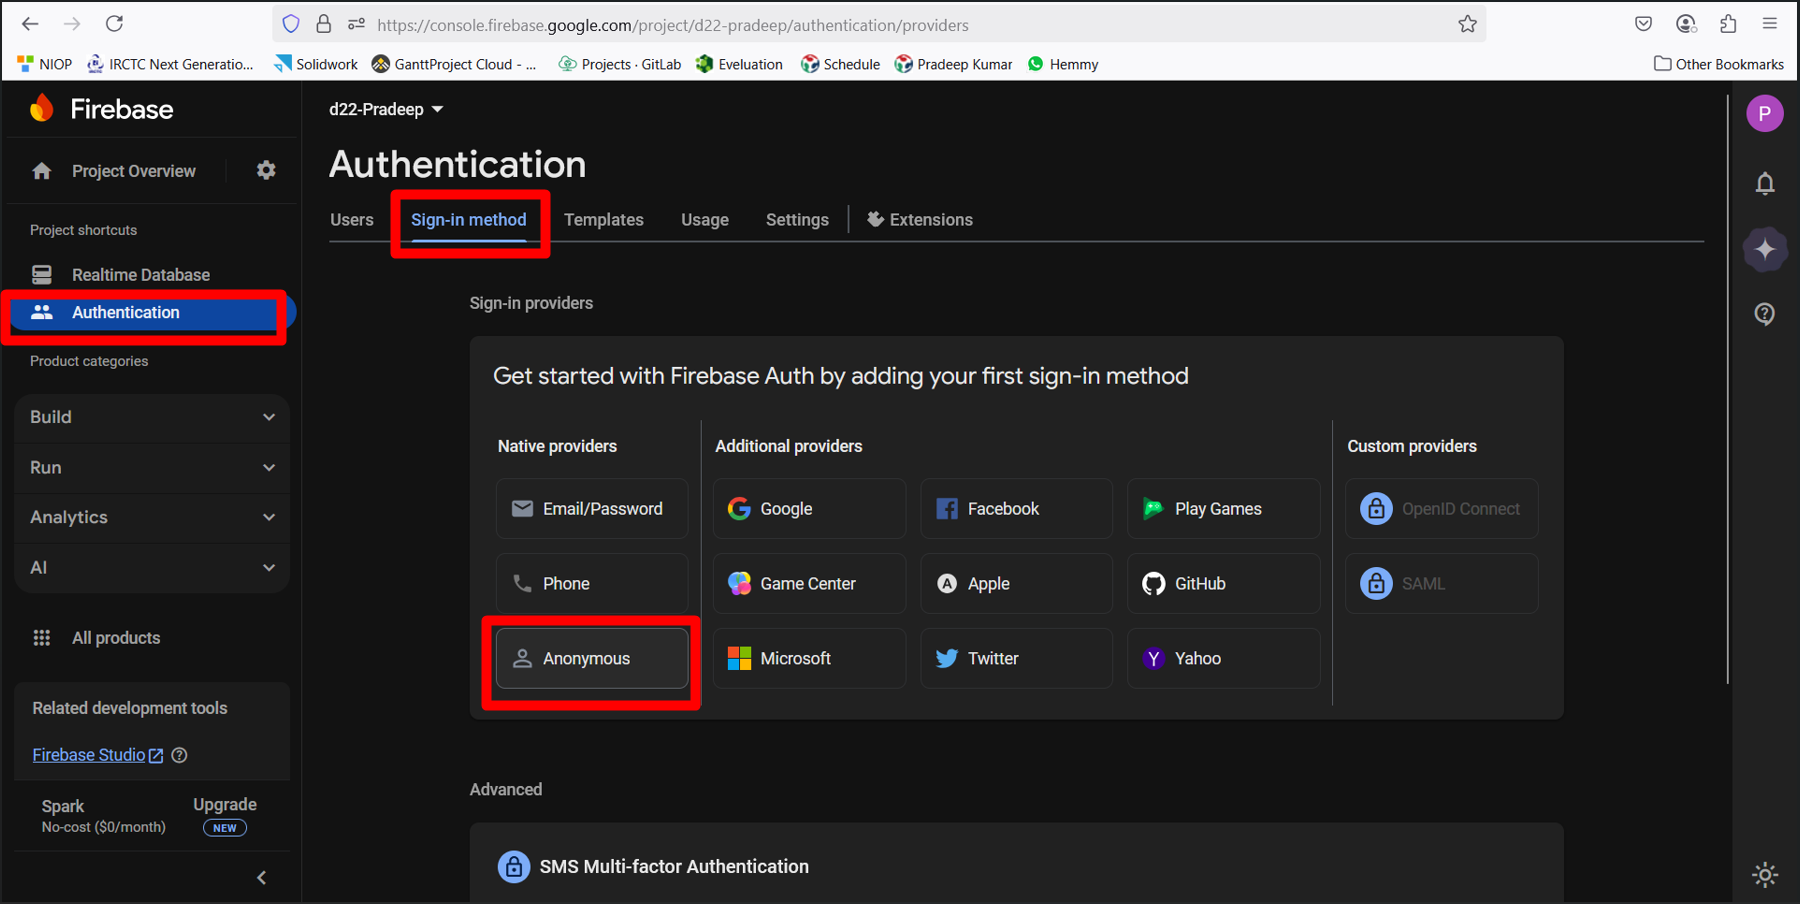Expand the AI category

pyautogui.click(x=152, y=567)
